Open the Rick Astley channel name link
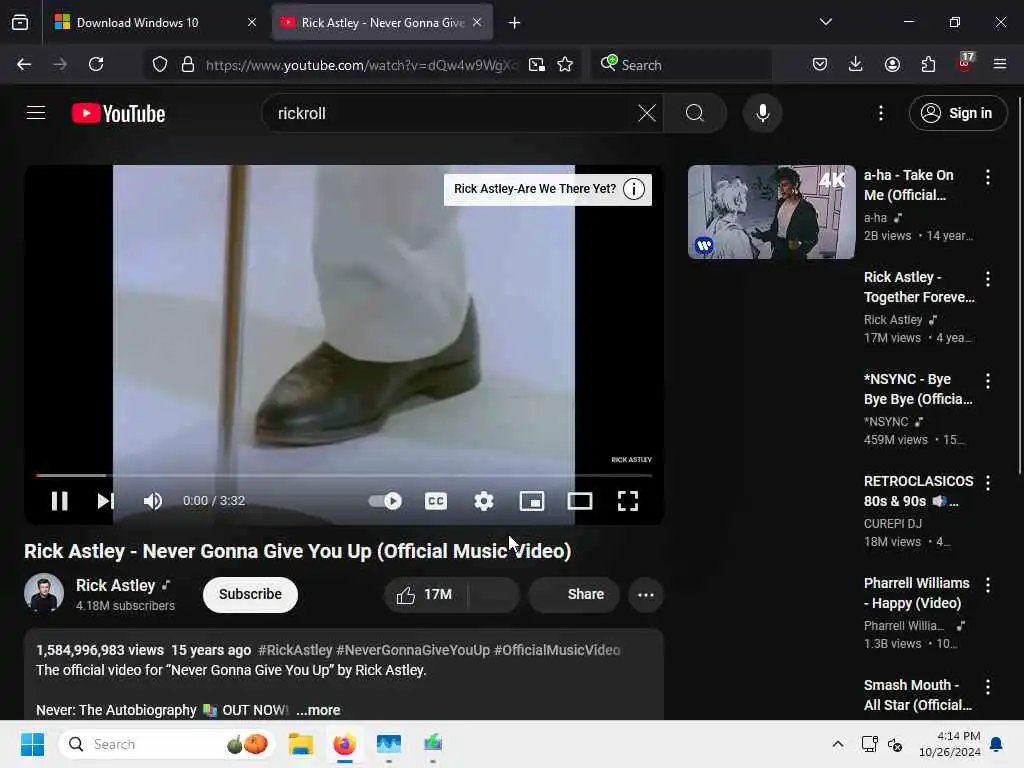Screen dimensions: 1024x768 (x=116, y=585)
